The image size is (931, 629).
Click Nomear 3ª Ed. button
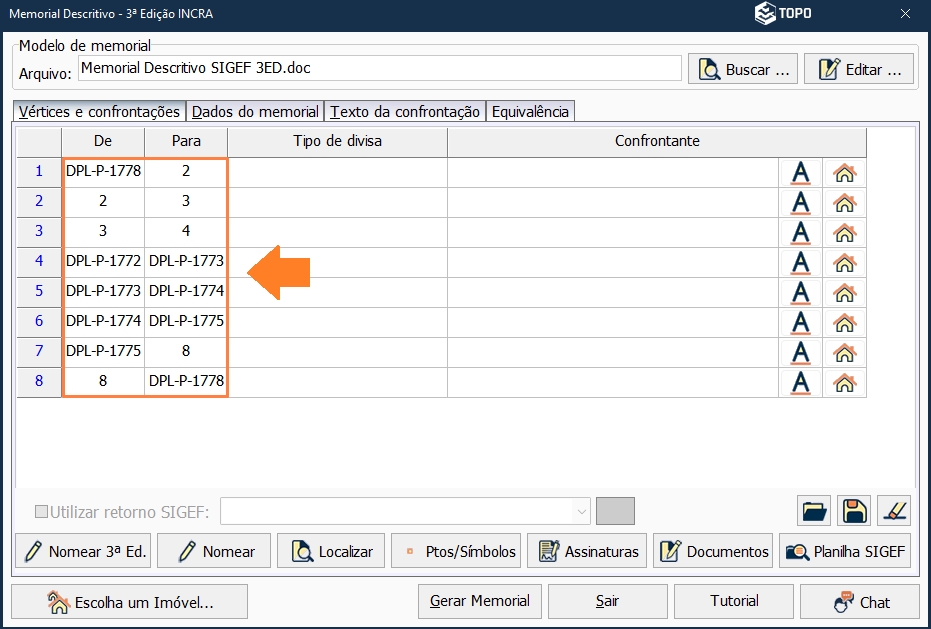(83, 551)
